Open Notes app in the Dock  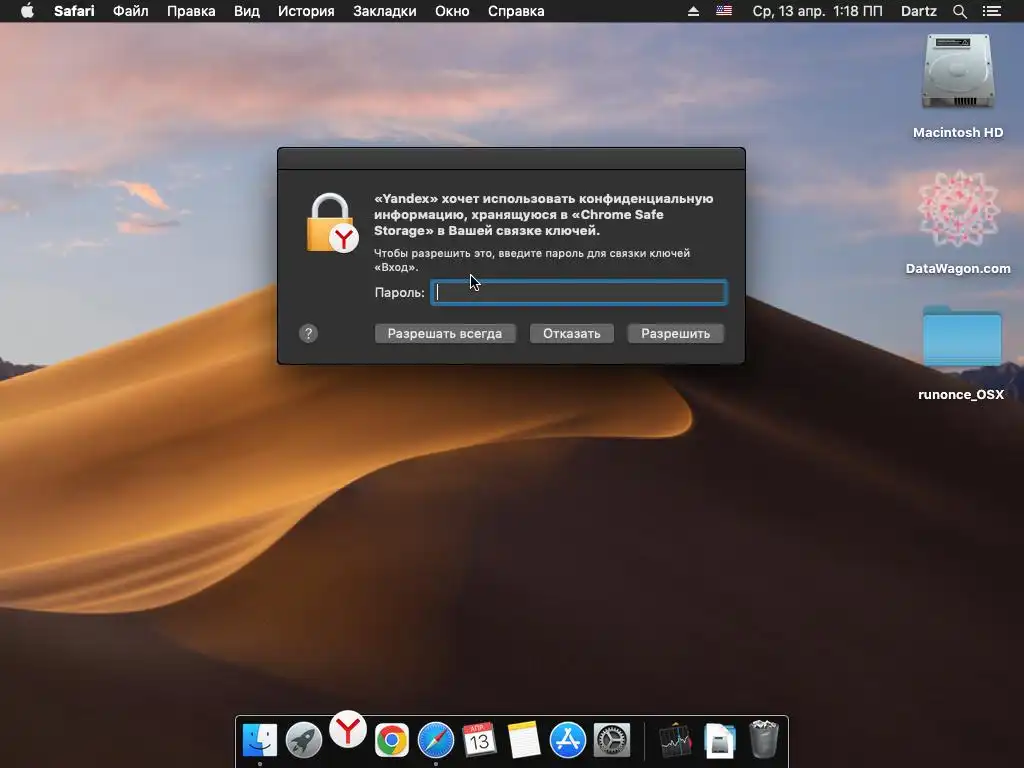[524, 740]
